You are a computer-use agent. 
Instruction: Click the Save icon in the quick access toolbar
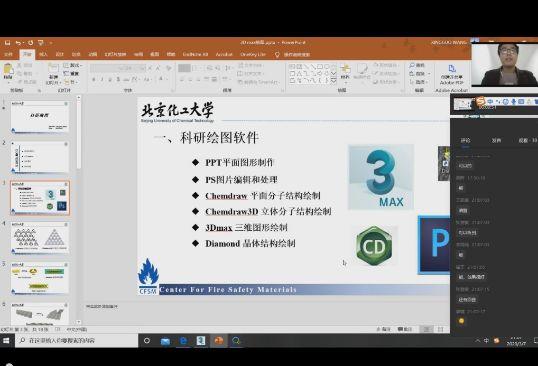[7, 43]
